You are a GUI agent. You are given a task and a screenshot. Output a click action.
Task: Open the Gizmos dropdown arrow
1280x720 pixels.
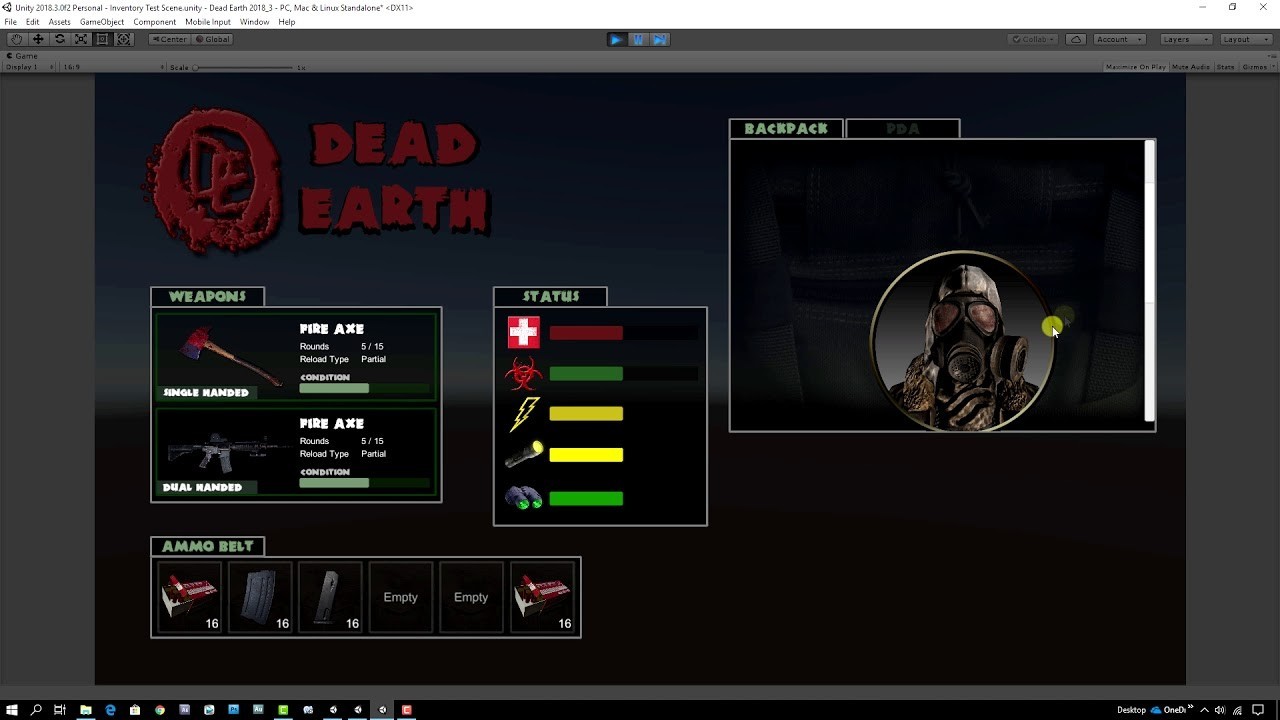point(1271,67)
